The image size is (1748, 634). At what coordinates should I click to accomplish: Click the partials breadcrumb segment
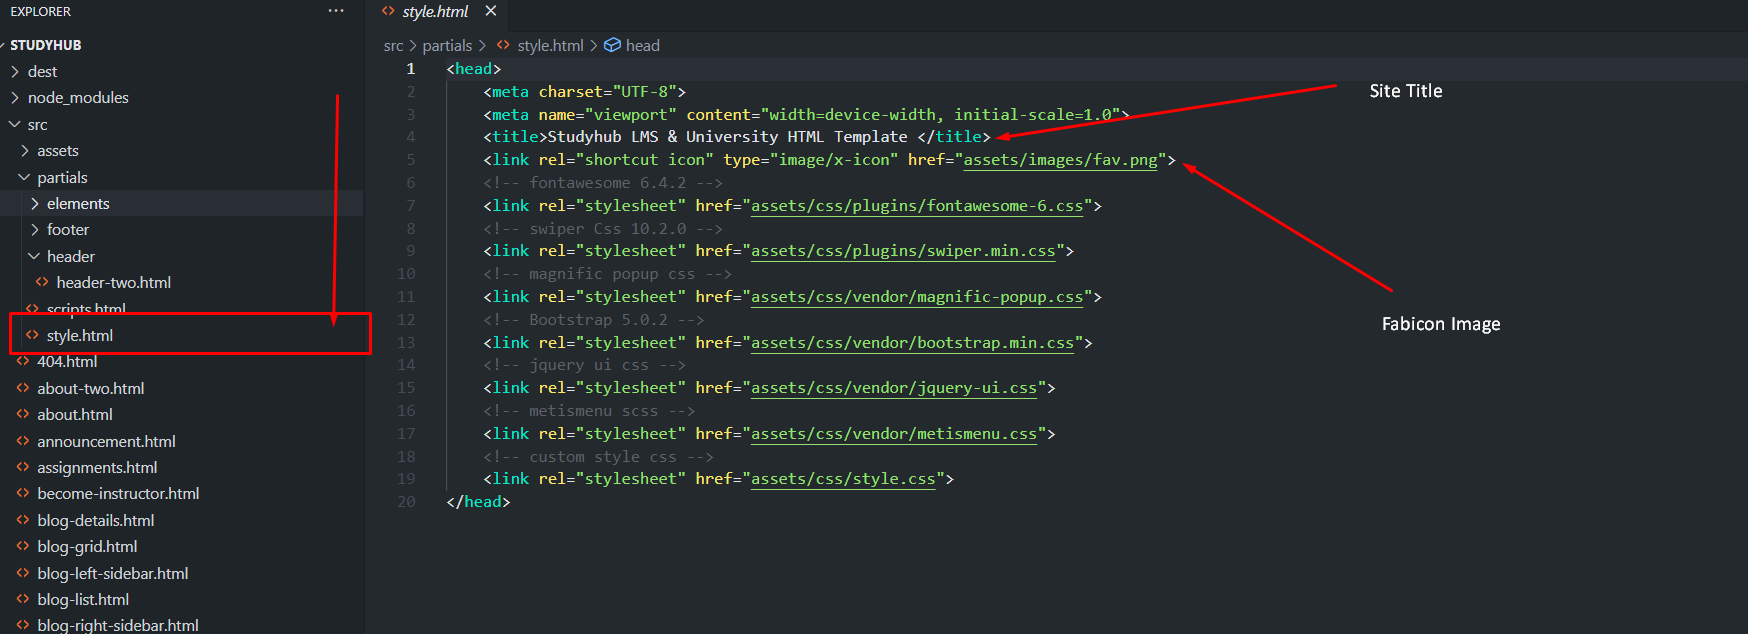447,45
